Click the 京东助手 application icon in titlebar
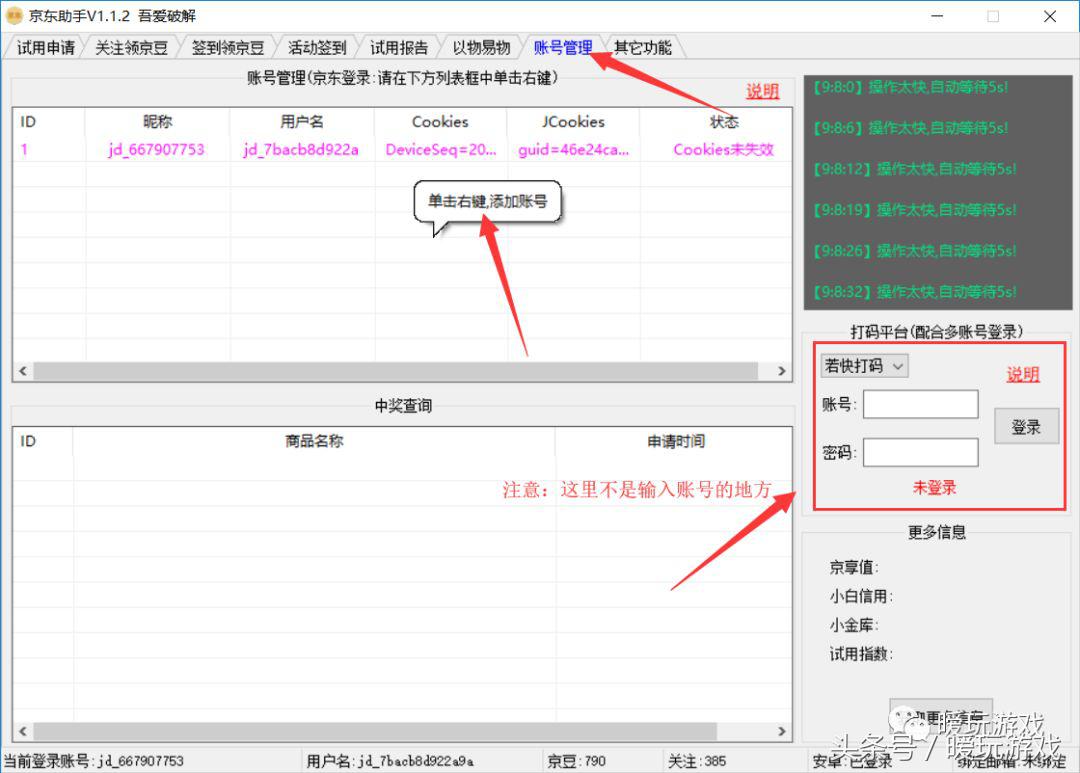 tap(14, 15)
